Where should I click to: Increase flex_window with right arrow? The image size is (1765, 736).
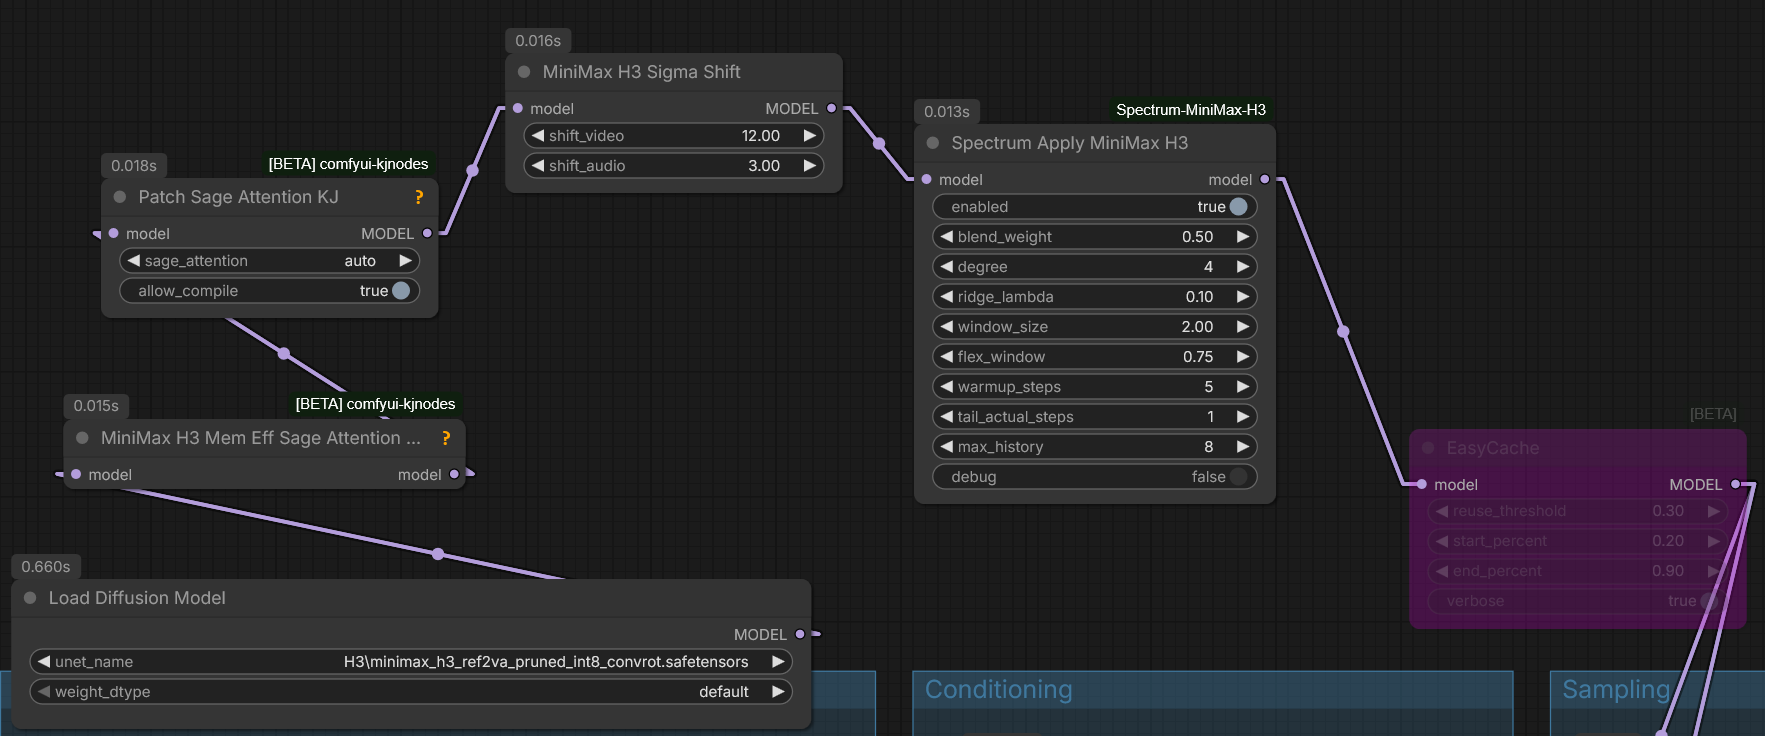click(1243, 356)
